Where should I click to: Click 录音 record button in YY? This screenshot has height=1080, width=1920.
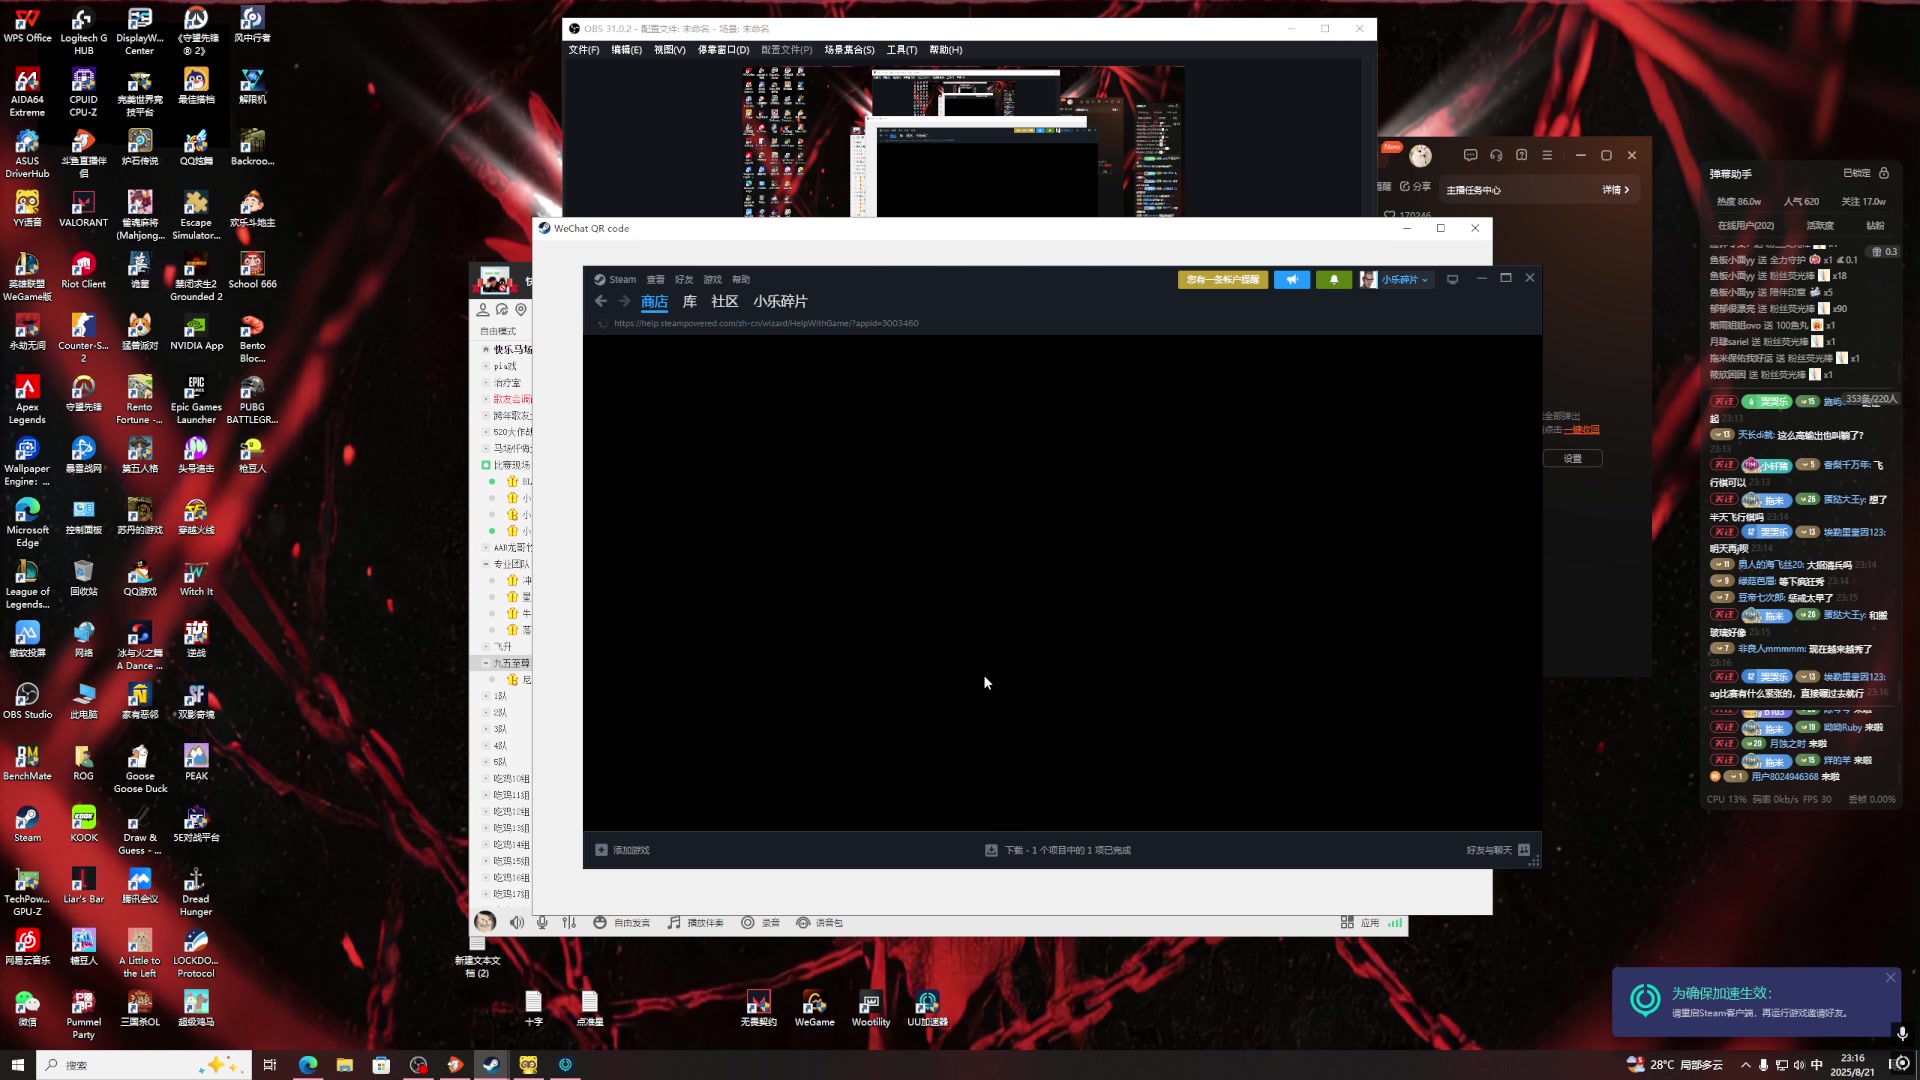[x=760, y=923]
